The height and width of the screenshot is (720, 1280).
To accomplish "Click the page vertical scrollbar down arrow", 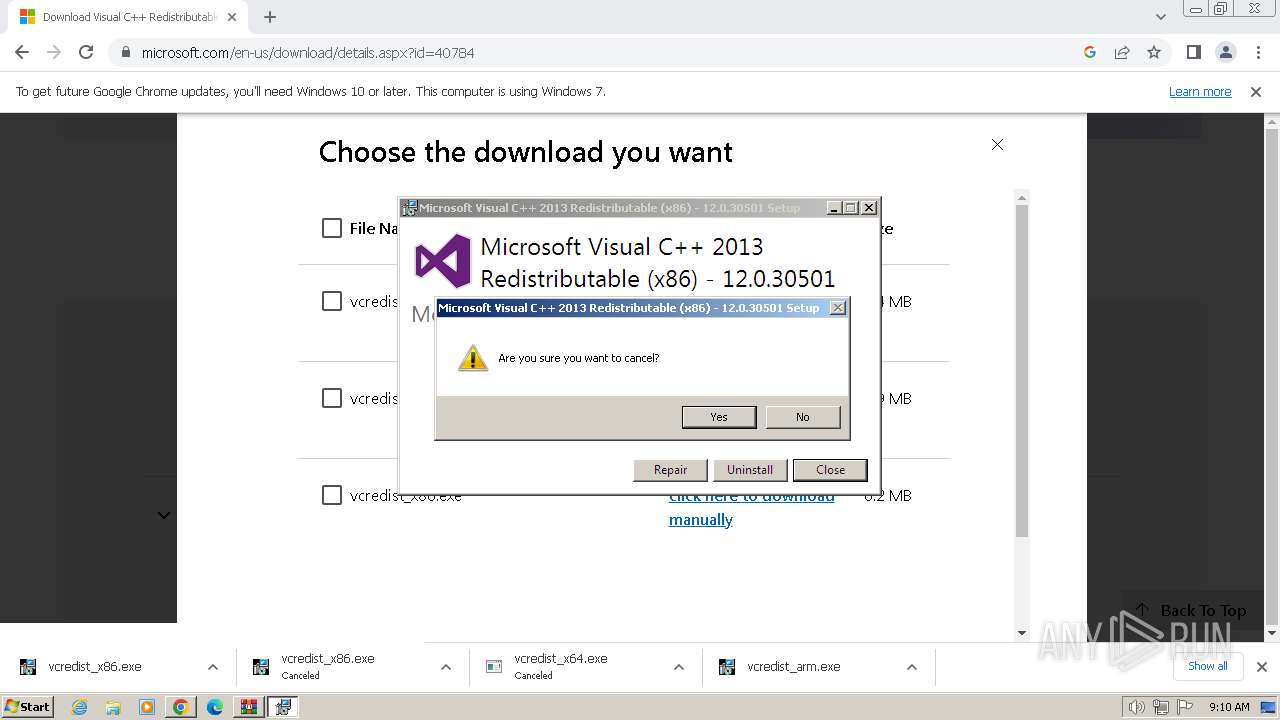I will 1272,632.
